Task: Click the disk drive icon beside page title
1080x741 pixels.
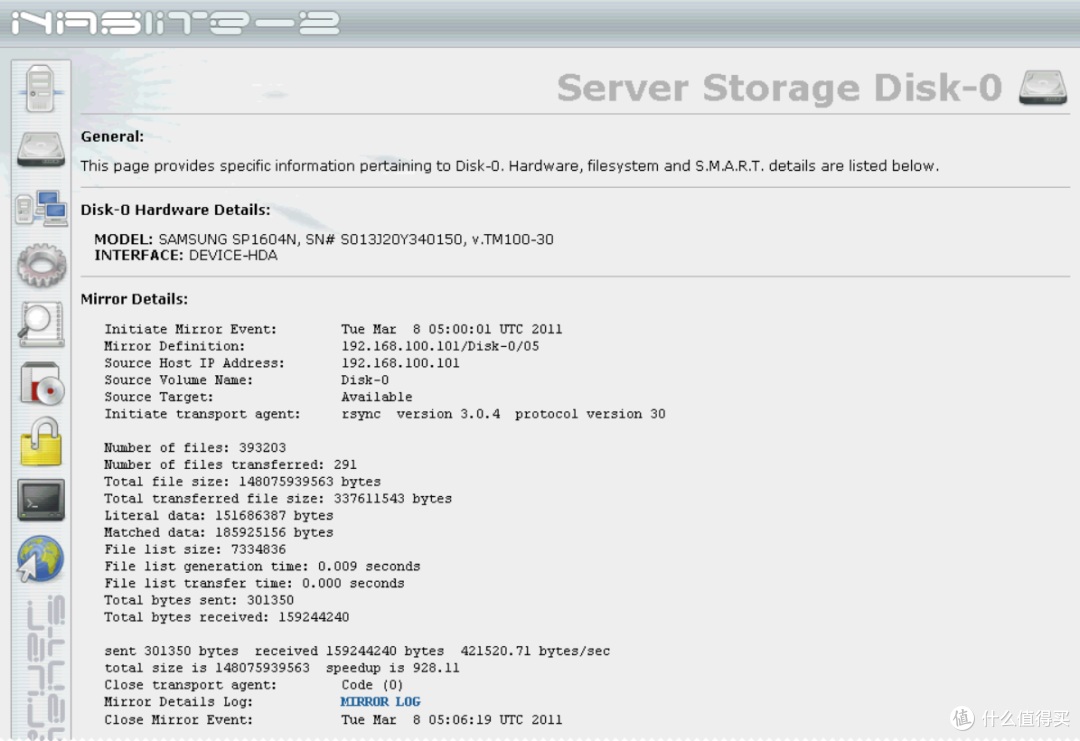Action: coord(1042,88)
